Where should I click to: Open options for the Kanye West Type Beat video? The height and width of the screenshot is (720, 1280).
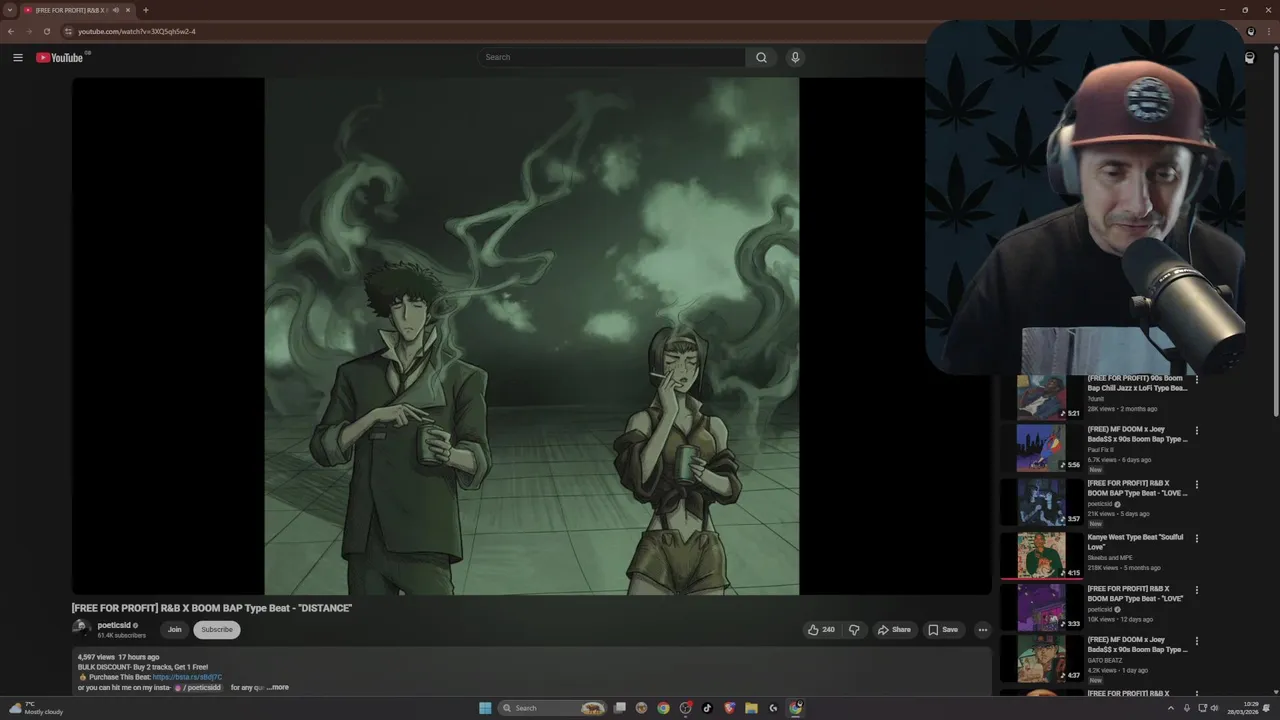pyautogui.click(x=1196, y=539)
